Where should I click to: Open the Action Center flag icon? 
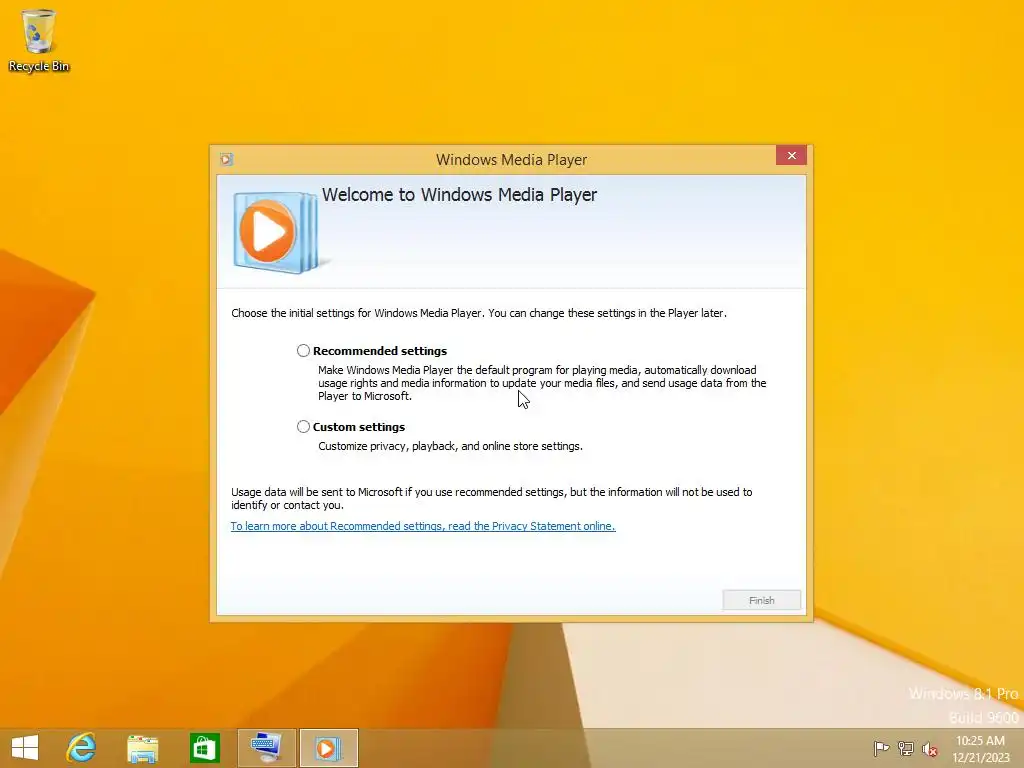[881, 748]
